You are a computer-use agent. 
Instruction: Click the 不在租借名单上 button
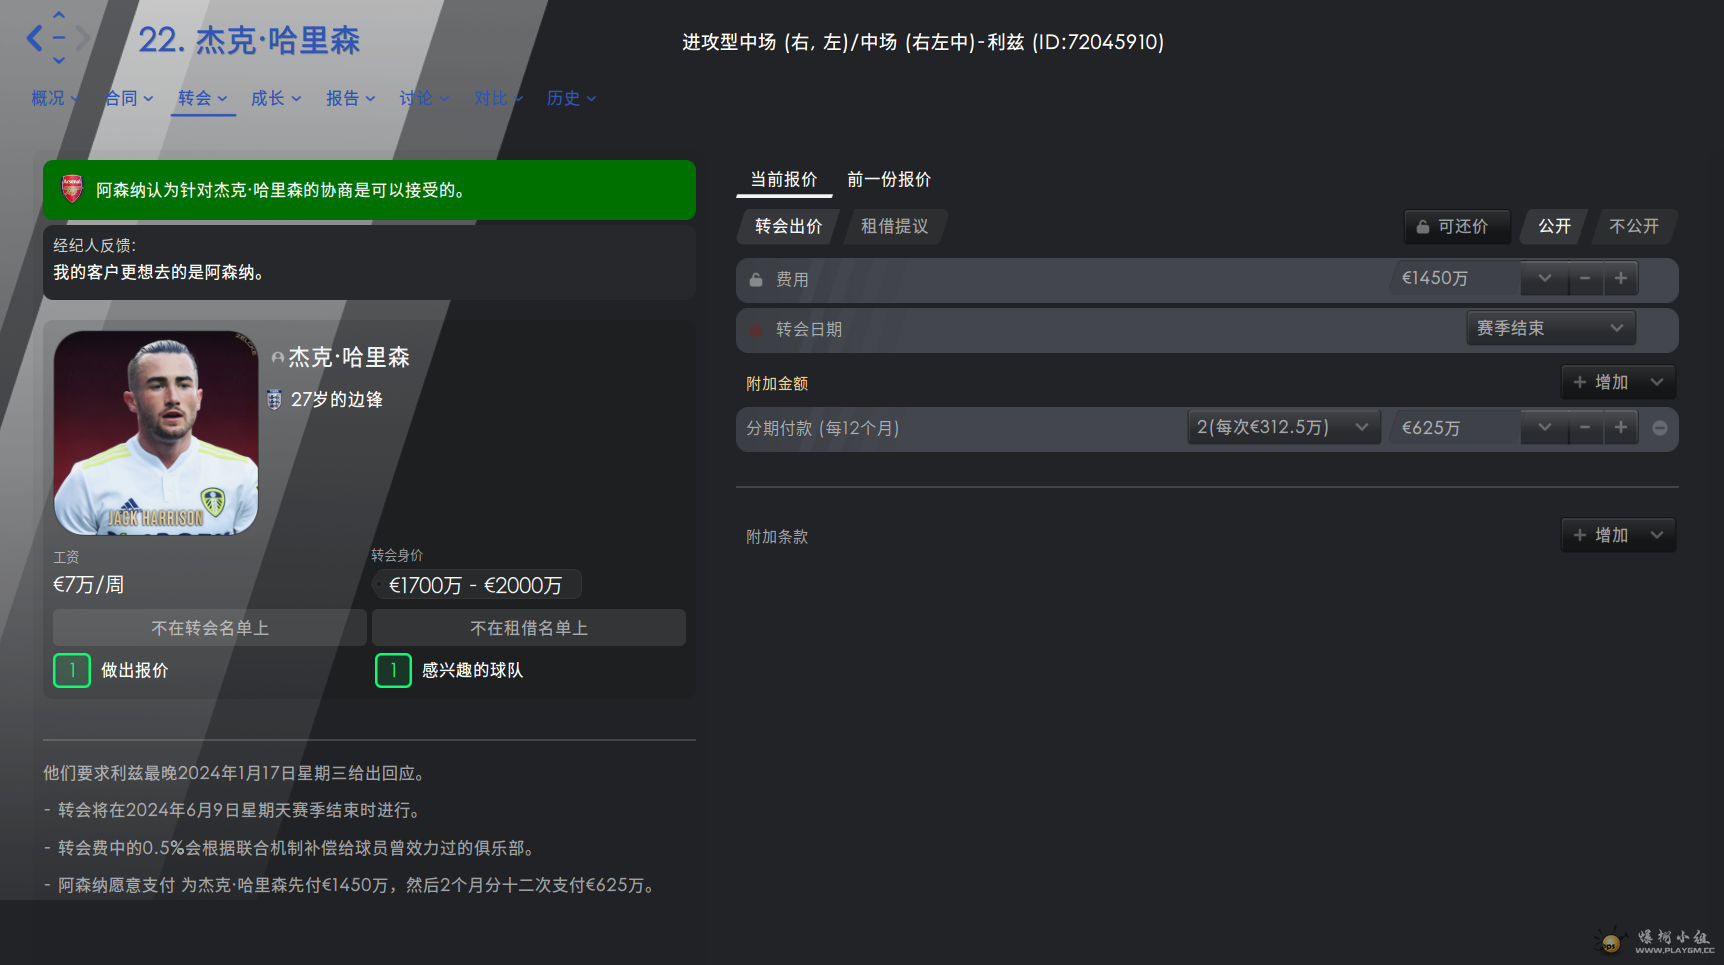coord(529,628)
